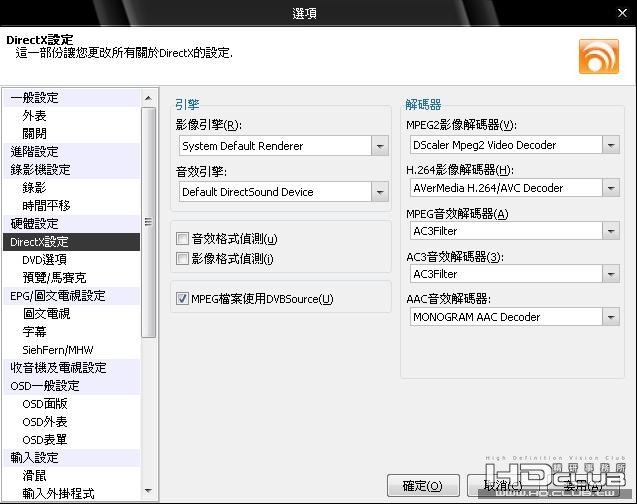Enable 音效格式偵測 checkbox
Image resolution: width=637 pixels, height=504 pixels.
pos(182,238)
